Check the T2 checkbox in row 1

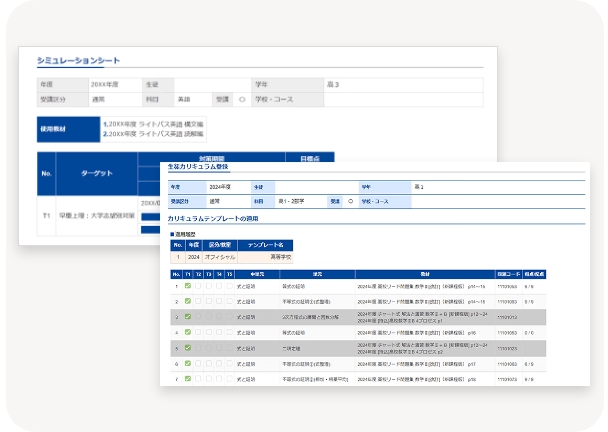pos(198,286)
